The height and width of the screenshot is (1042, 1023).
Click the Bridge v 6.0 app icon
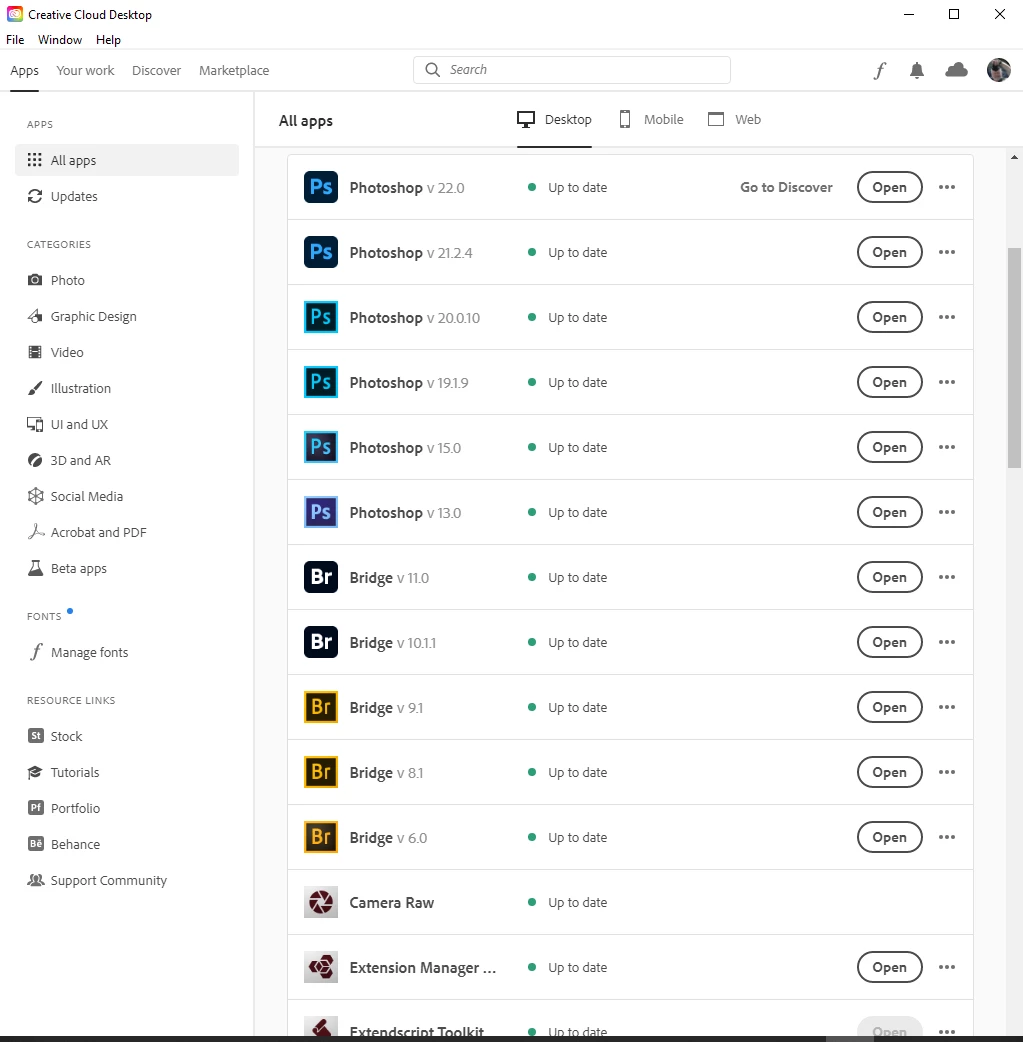point(320,837)
